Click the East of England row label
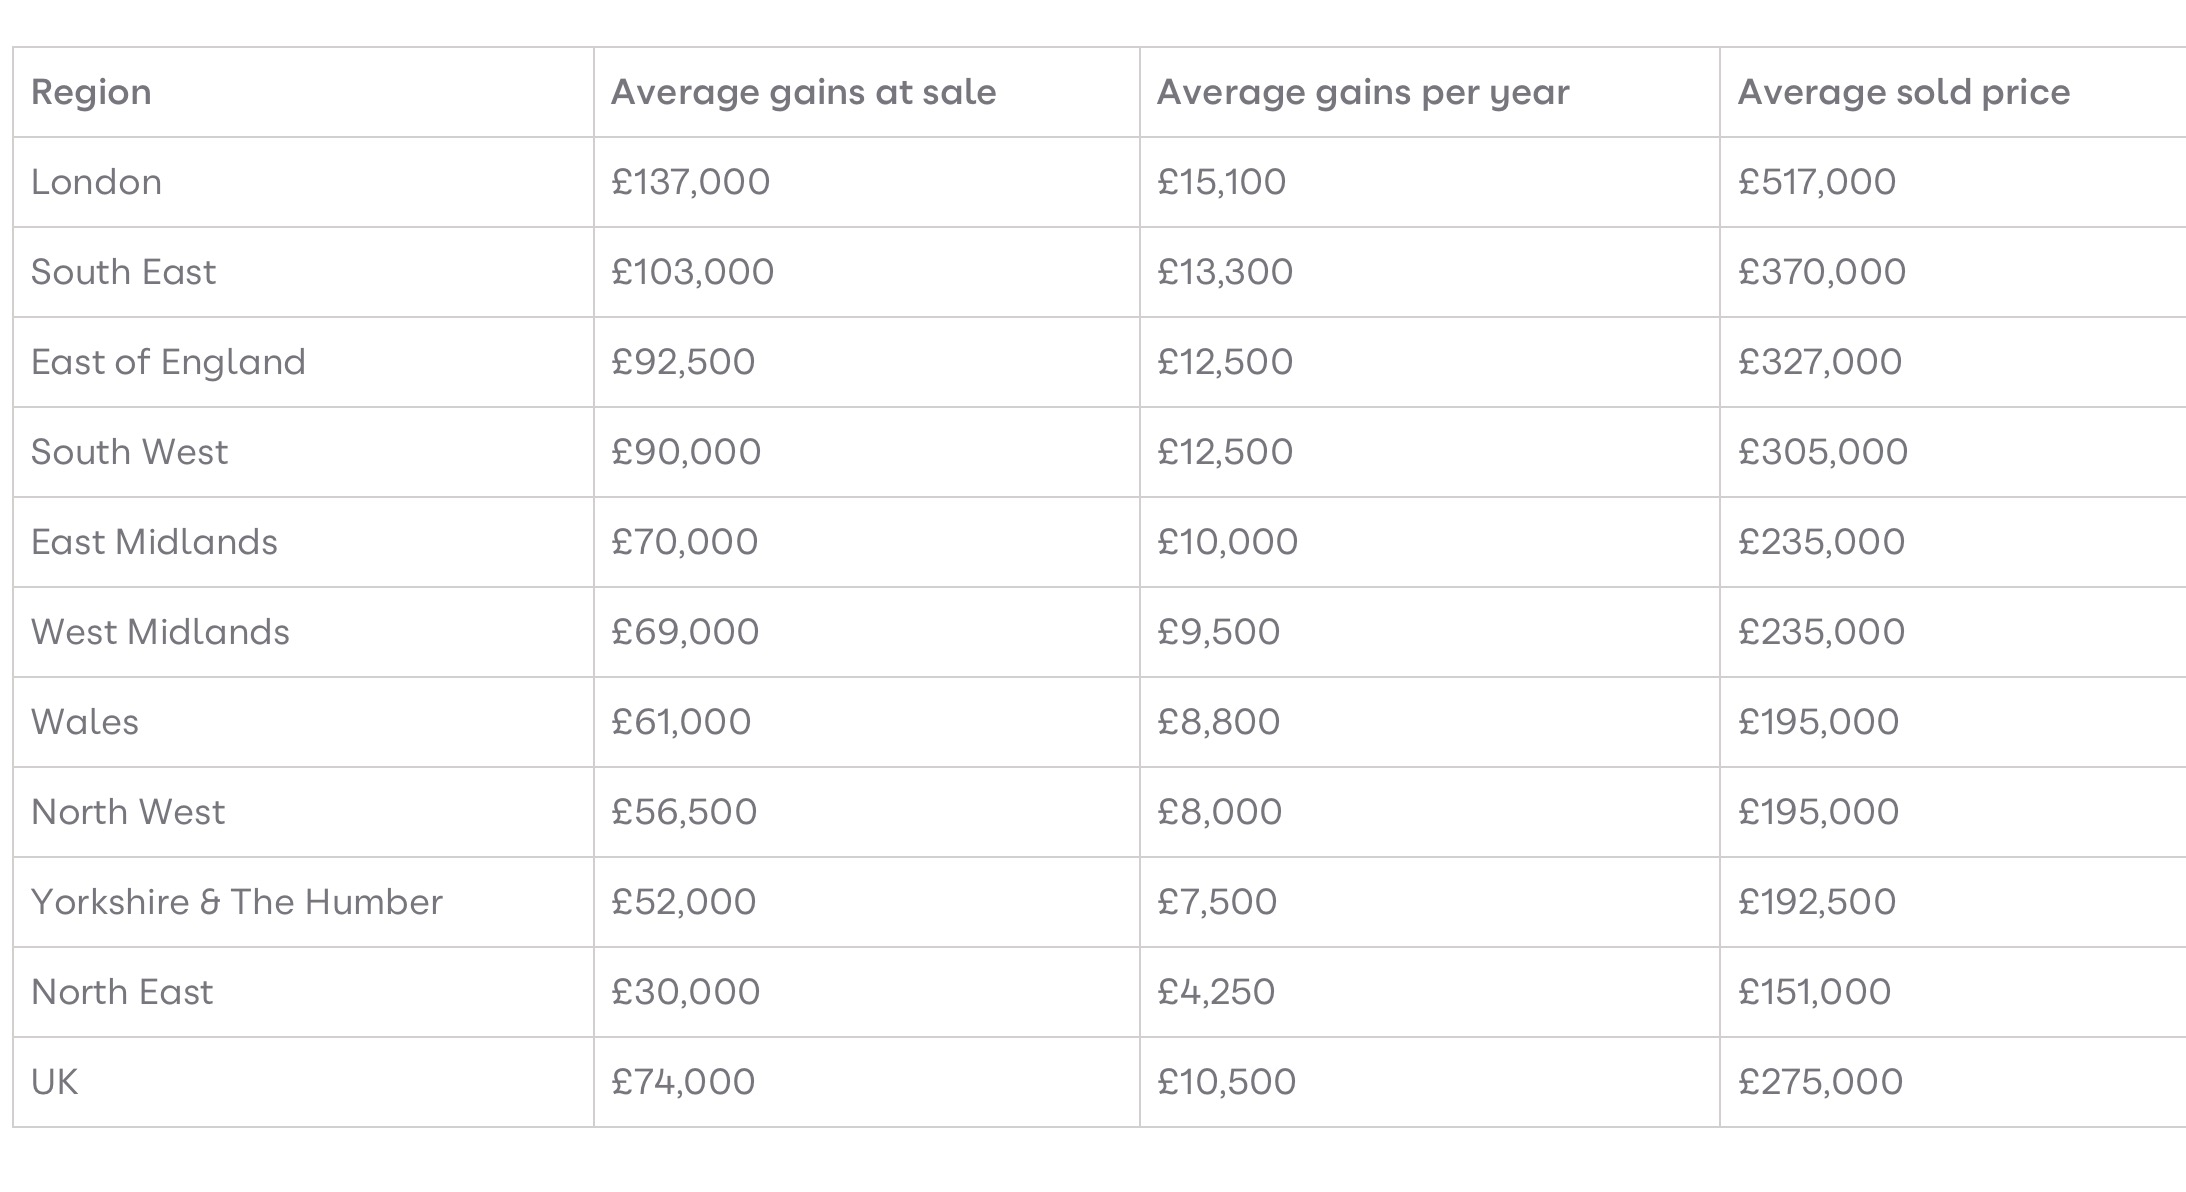The height and width of the screenshot is (1192, 2186). (168, 363)
